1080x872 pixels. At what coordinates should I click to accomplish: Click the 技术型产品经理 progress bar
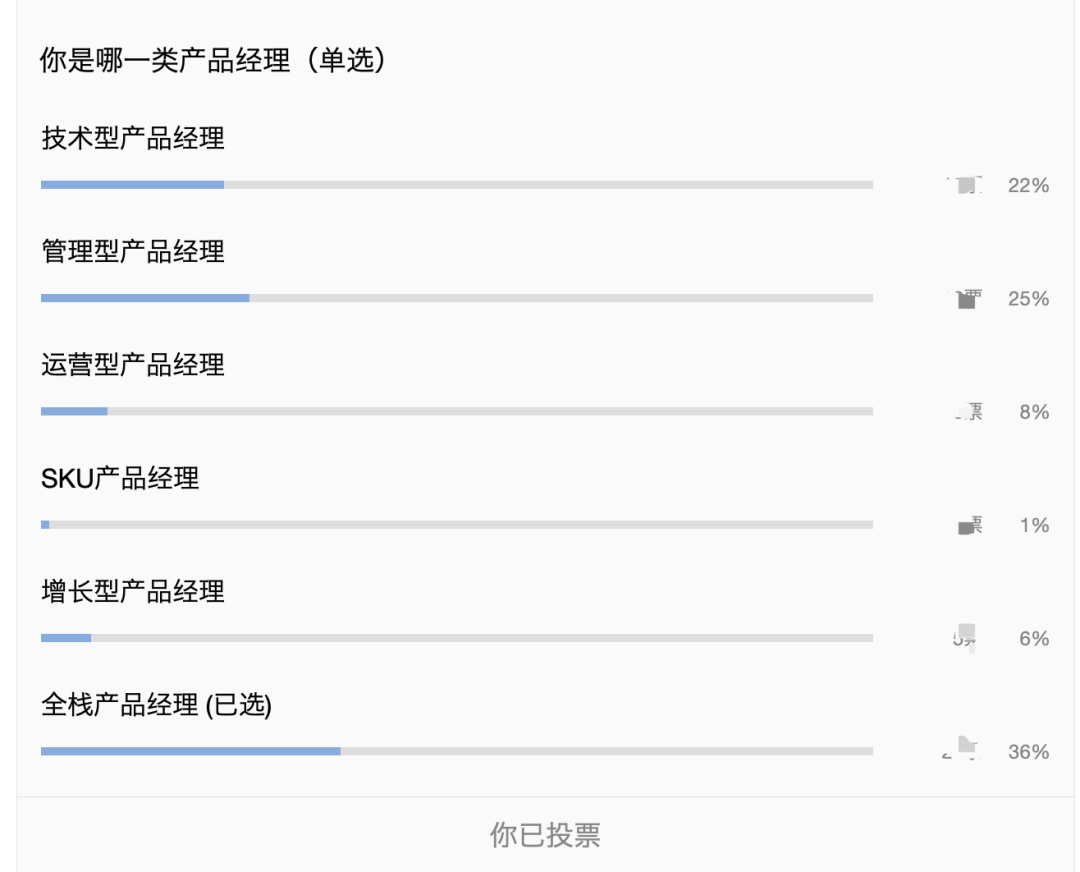point(456,185)
